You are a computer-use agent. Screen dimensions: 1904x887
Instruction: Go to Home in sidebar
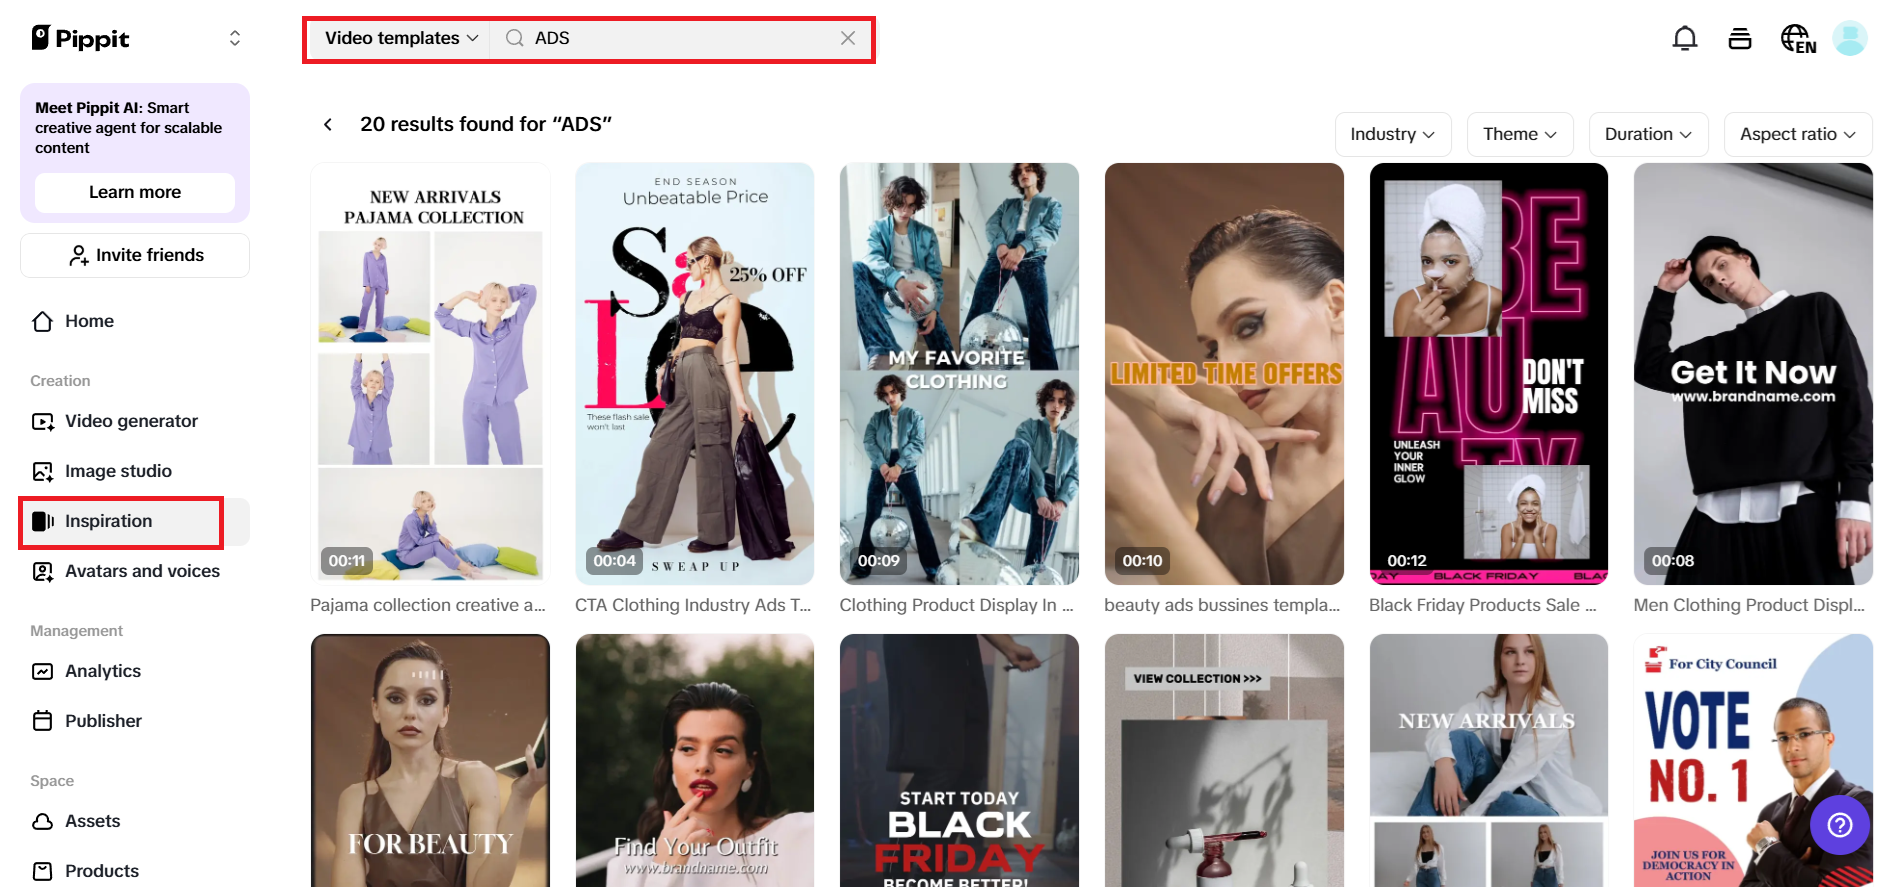pyautogui.click(x=135, y=321)
